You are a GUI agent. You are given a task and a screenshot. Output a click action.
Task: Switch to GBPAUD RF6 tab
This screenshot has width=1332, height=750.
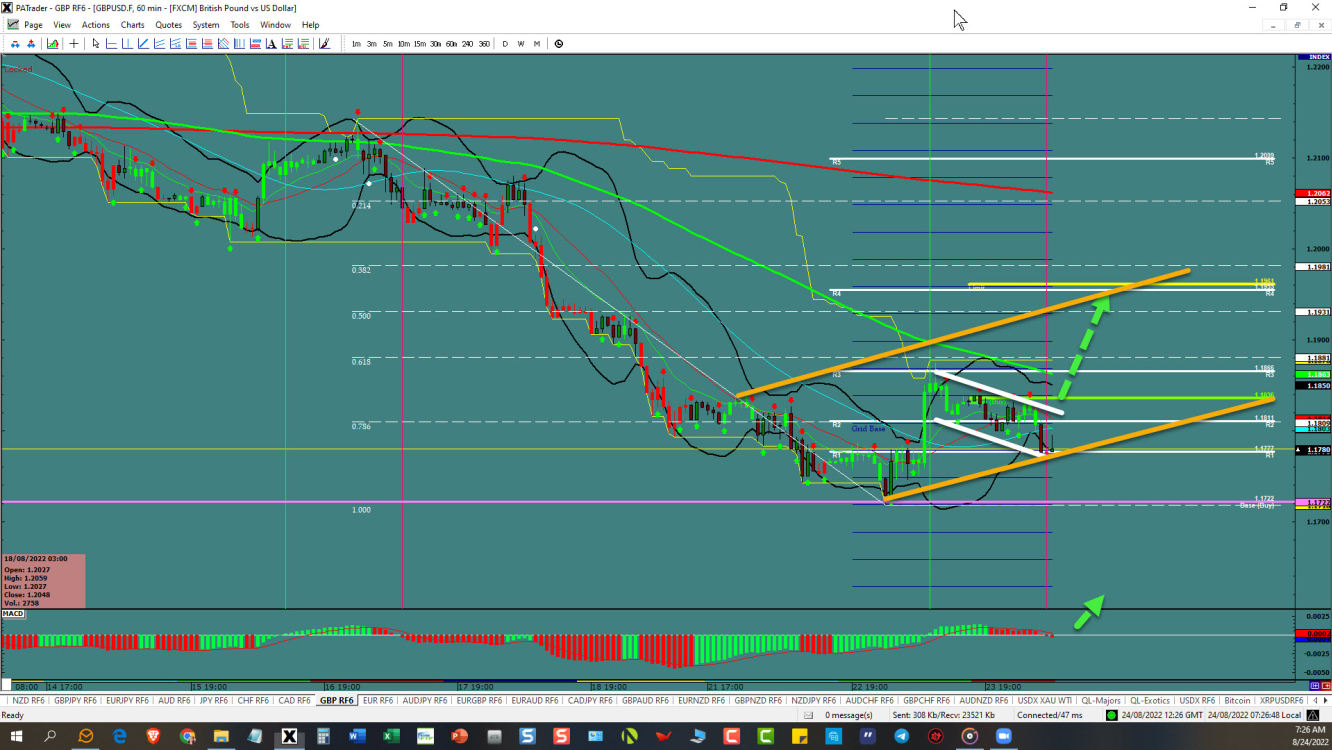tap(647, 700)
